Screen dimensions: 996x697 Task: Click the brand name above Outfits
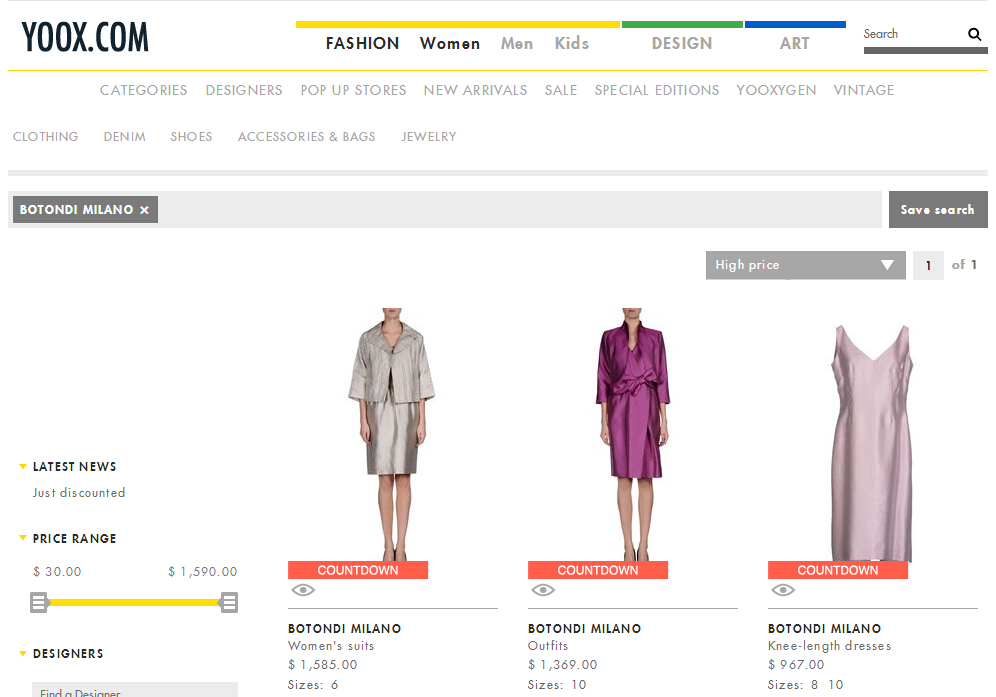click(x=584, y=628)
